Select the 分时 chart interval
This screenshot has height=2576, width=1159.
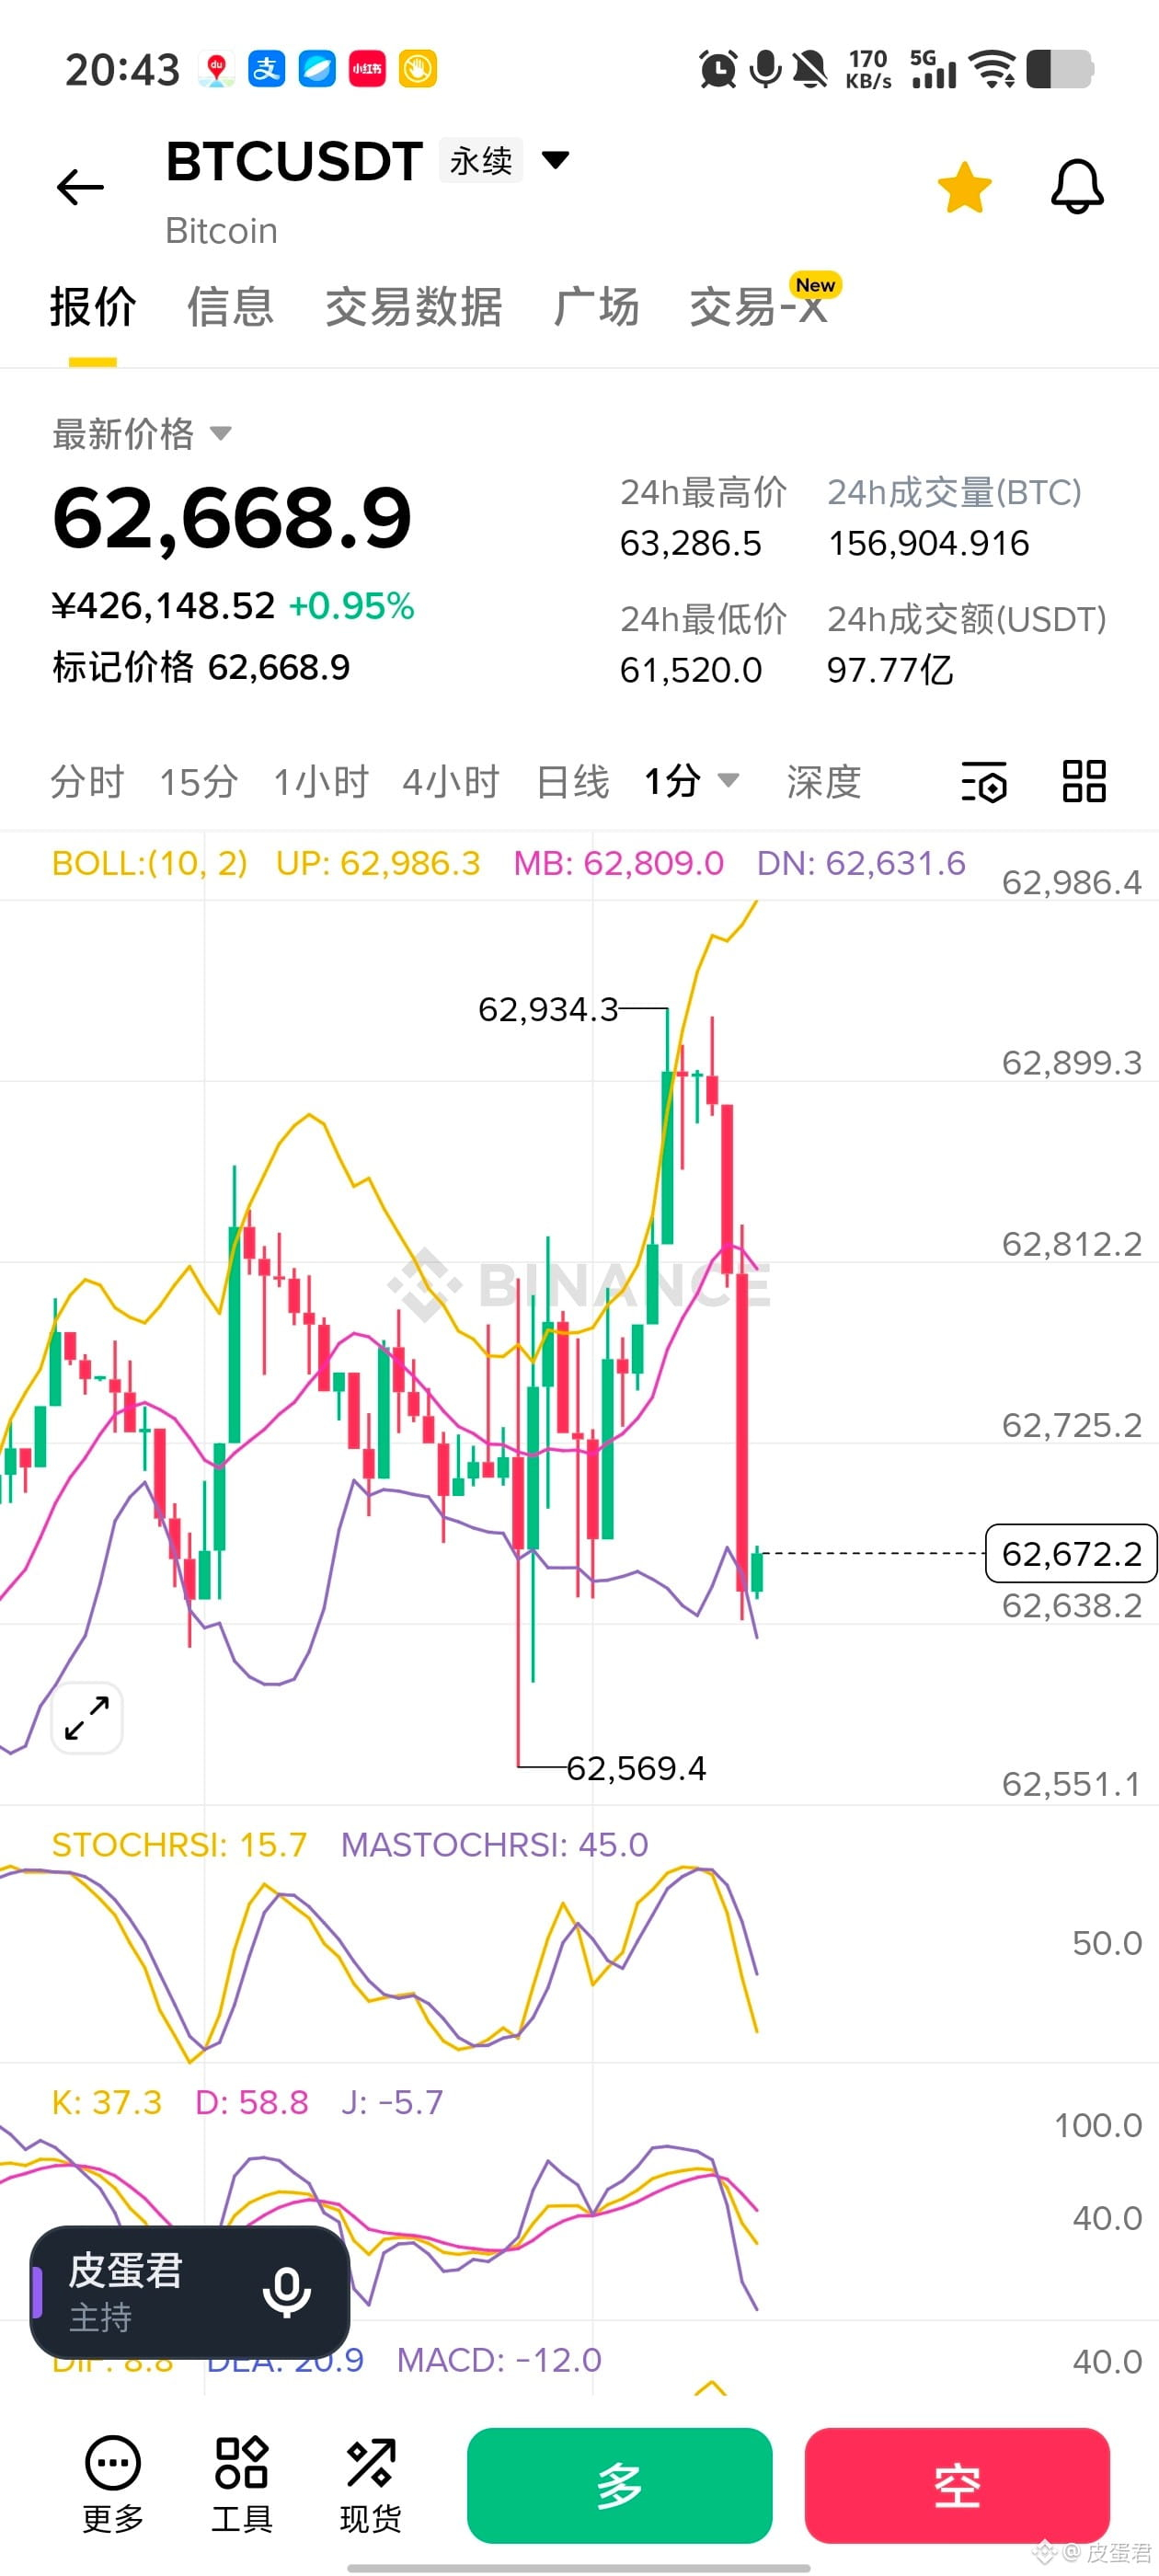[87, 782]
